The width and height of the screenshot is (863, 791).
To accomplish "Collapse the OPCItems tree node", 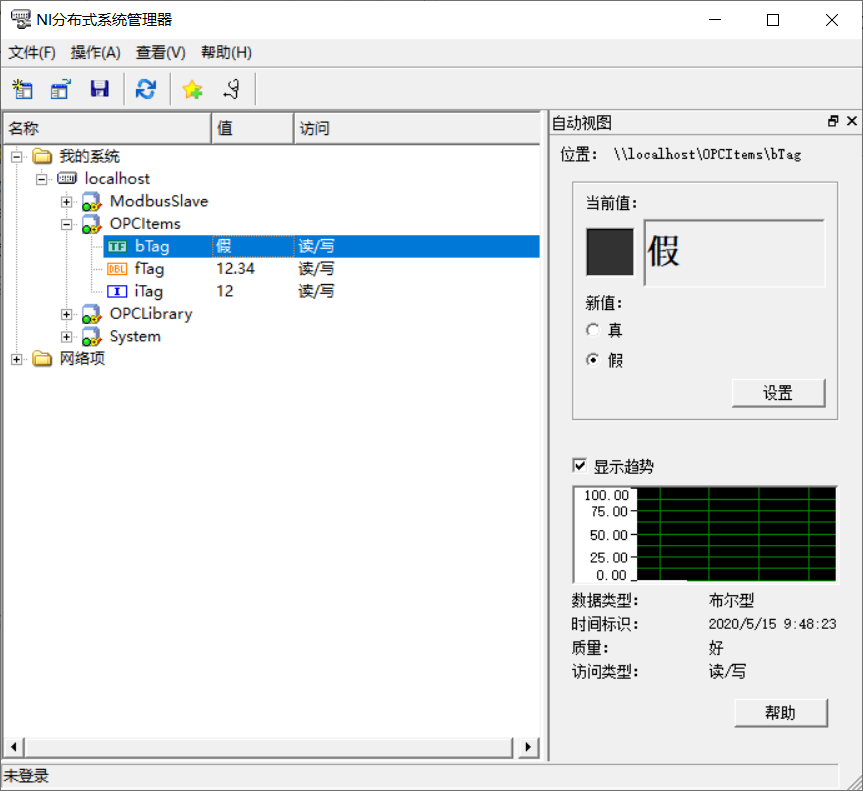I will pos(67,224).
